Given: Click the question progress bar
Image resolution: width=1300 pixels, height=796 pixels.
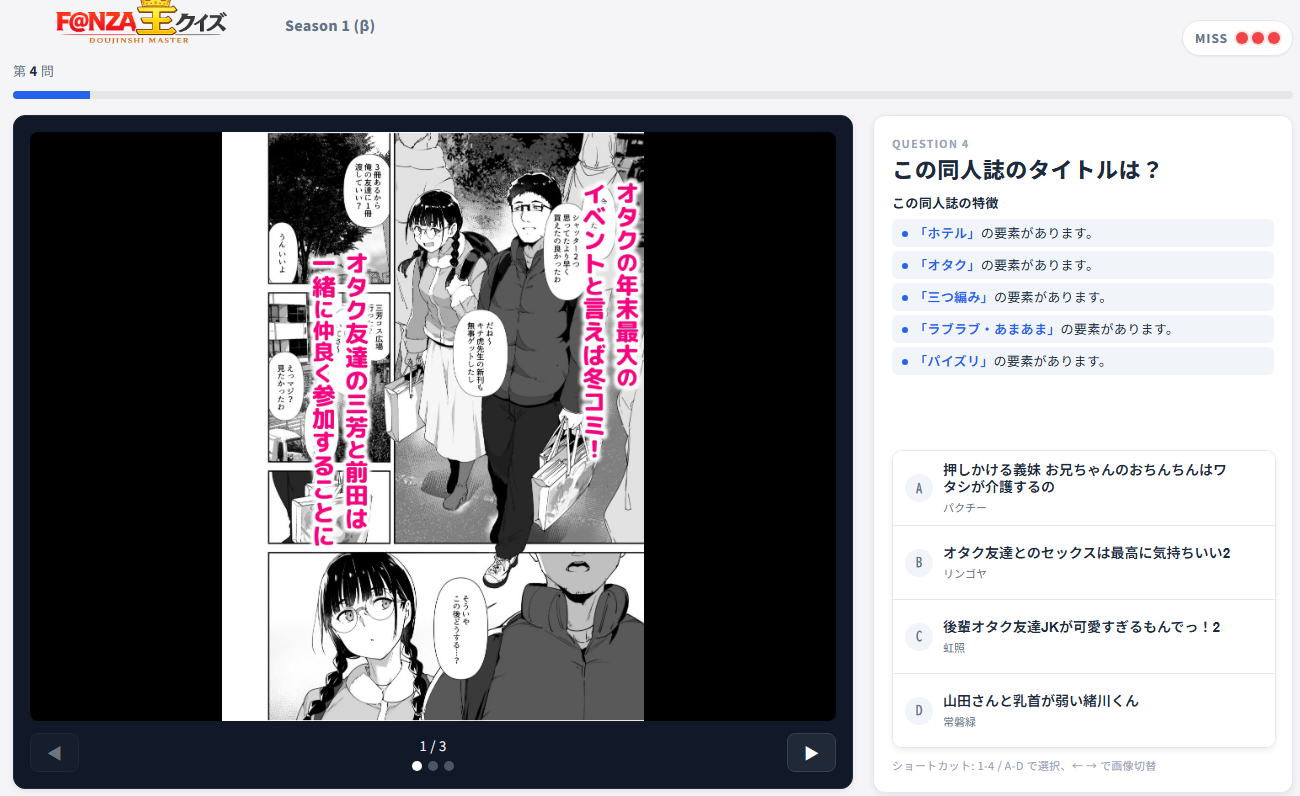Looking at the screenshot, I should coord(653,95).
